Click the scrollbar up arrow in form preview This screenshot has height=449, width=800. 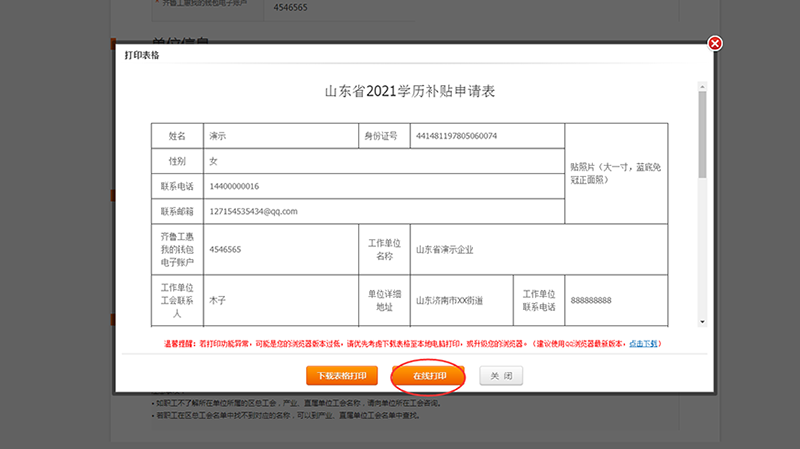tap(703, 87)
